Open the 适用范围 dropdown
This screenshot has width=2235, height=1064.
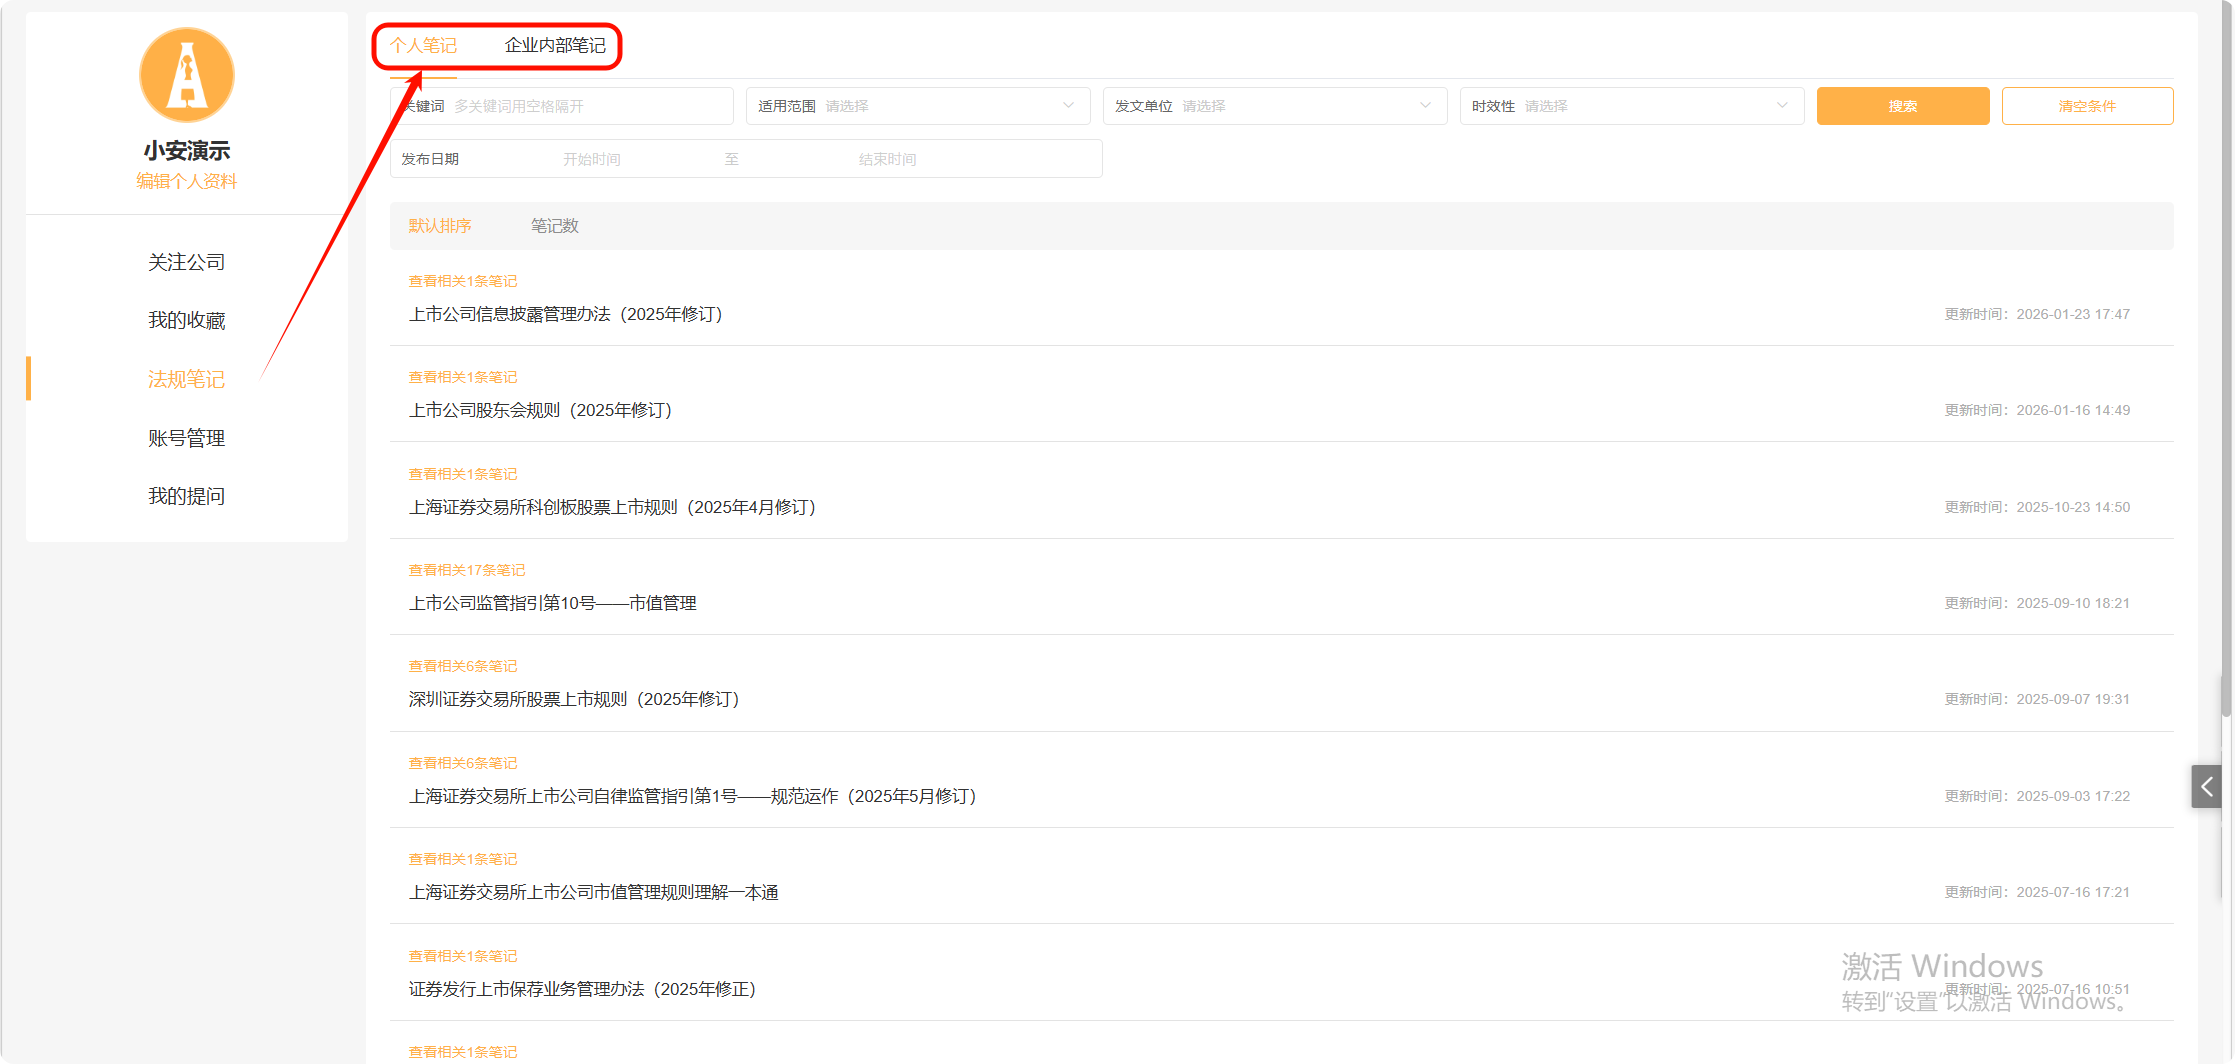tap(918, 106)
